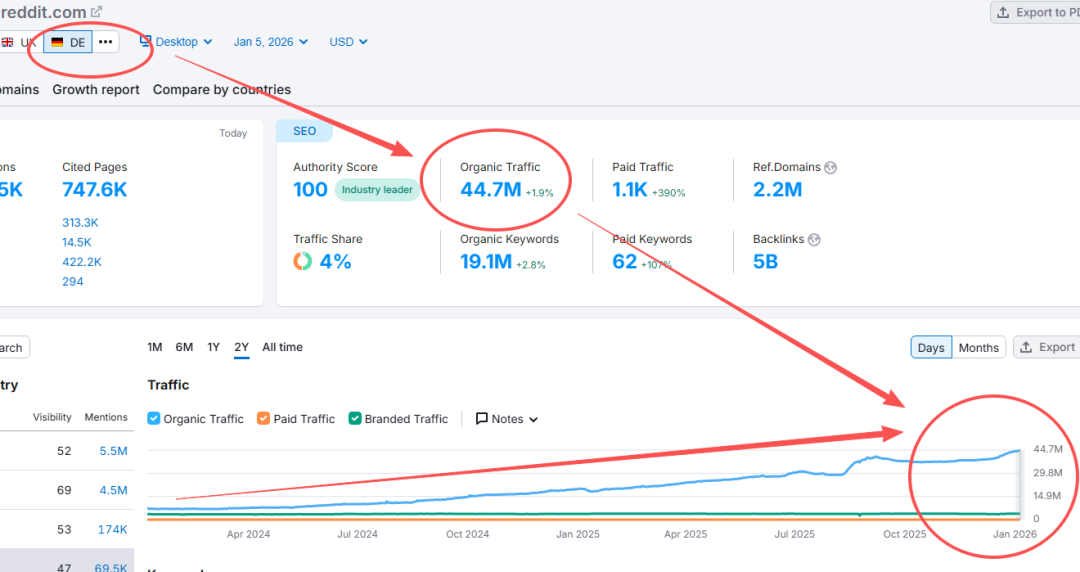Toggle the Organic Traffic checkbox
The height and width of the screenshot is (572, 1080).
(154, 418)
